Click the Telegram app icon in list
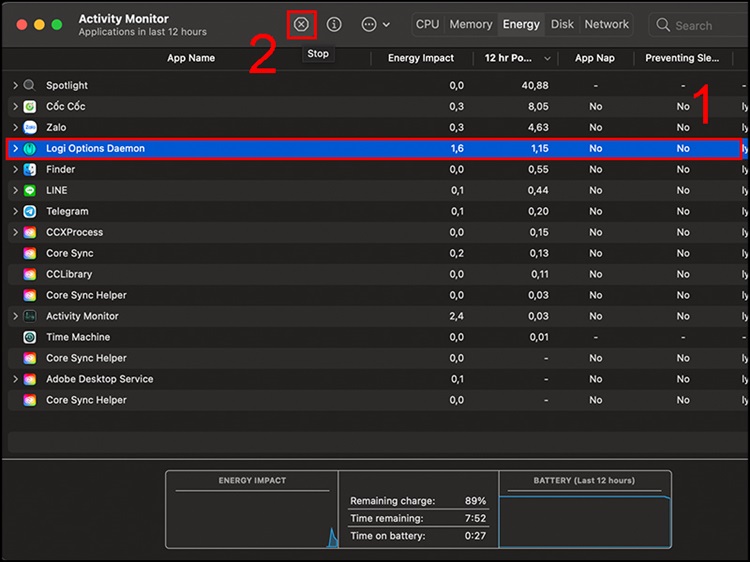Image resolution: width=750 pixels, height=562 pixels. 30,212
